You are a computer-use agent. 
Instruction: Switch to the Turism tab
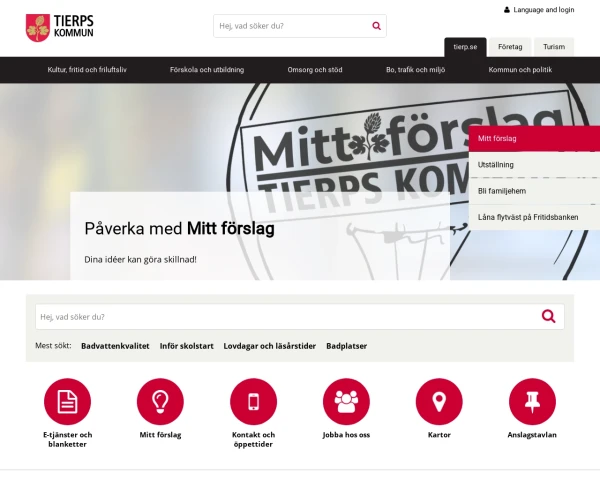(554, 47)
